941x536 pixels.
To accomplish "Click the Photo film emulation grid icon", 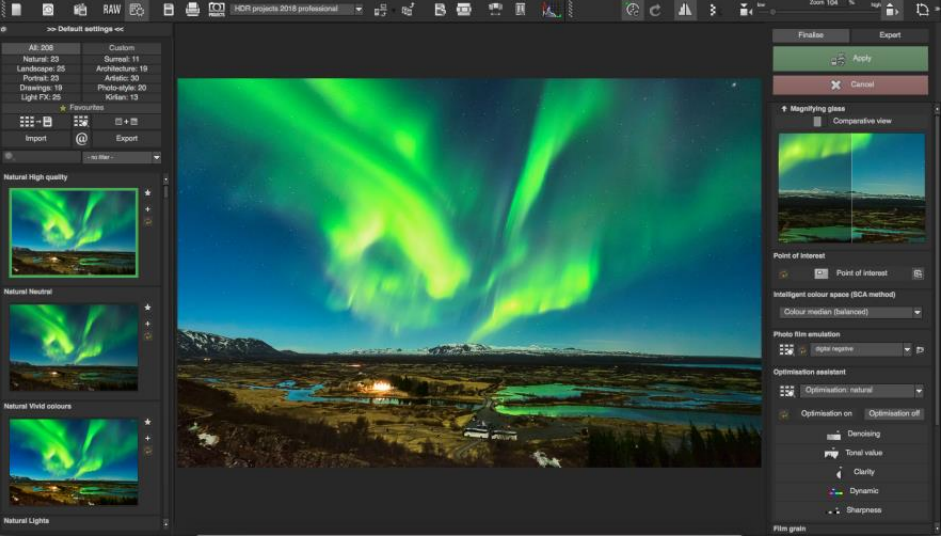I will 786,350.
